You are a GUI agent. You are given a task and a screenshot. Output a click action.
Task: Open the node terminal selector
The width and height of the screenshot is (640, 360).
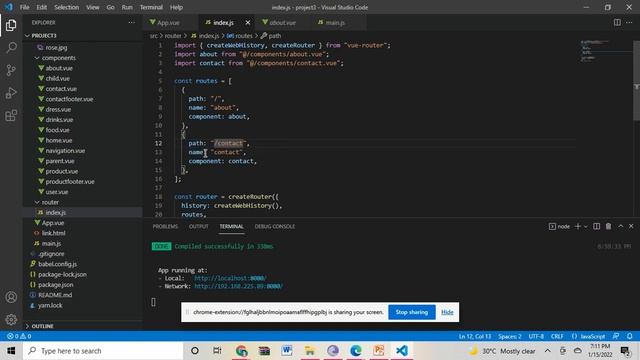(559, 226)
